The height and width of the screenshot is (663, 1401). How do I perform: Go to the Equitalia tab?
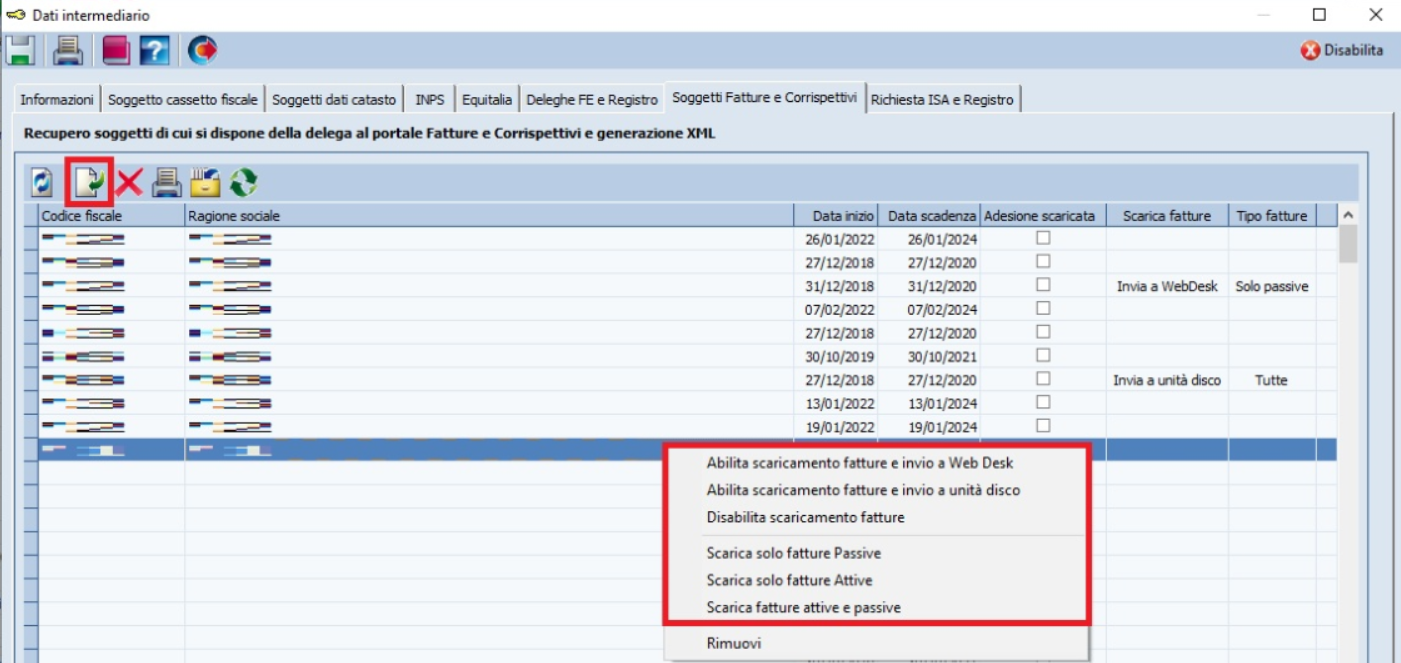(487, 99)
